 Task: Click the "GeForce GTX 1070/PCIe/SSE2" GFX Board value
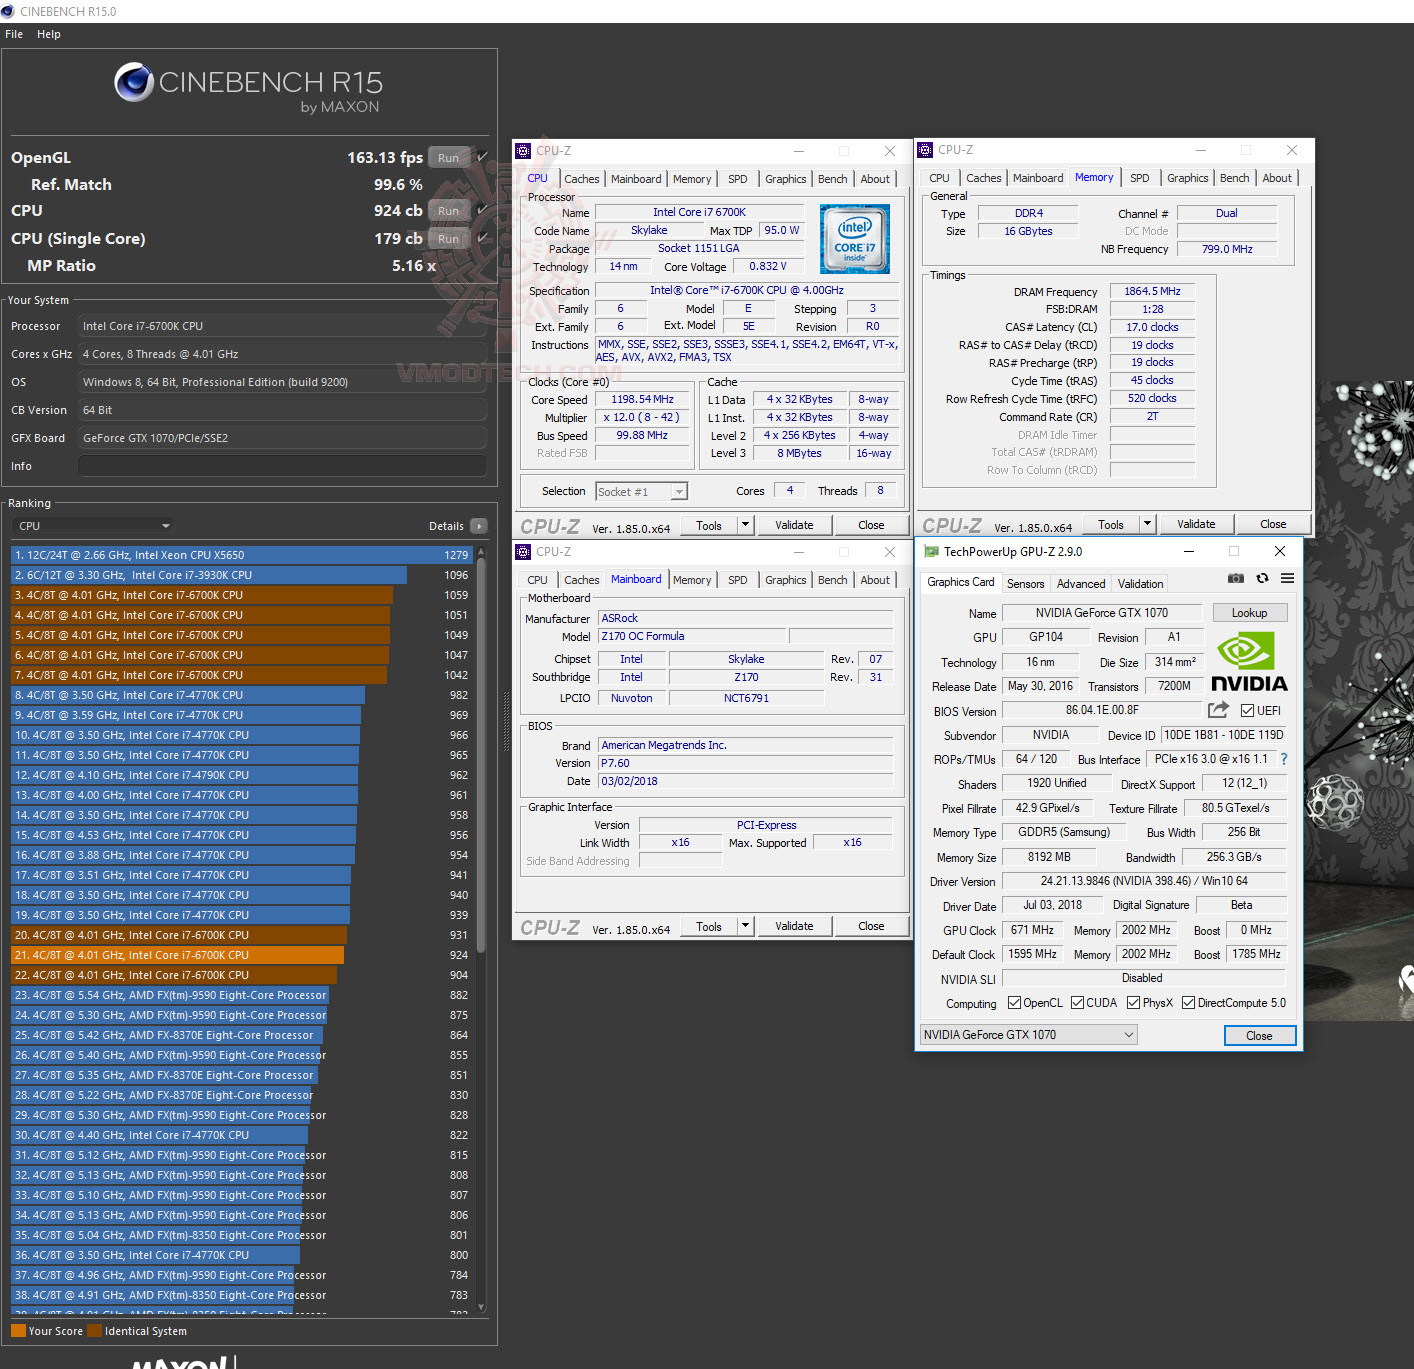283,438
